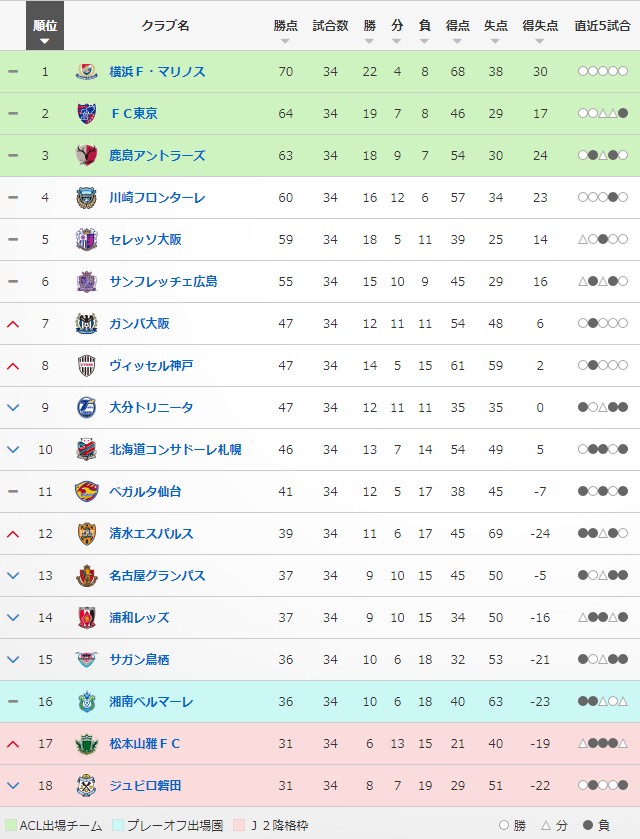Image resolution: width=640 pixels, height=839 pixels.
Task: Click the Kawasaki Frontale club crest
Action: [86, 198]
